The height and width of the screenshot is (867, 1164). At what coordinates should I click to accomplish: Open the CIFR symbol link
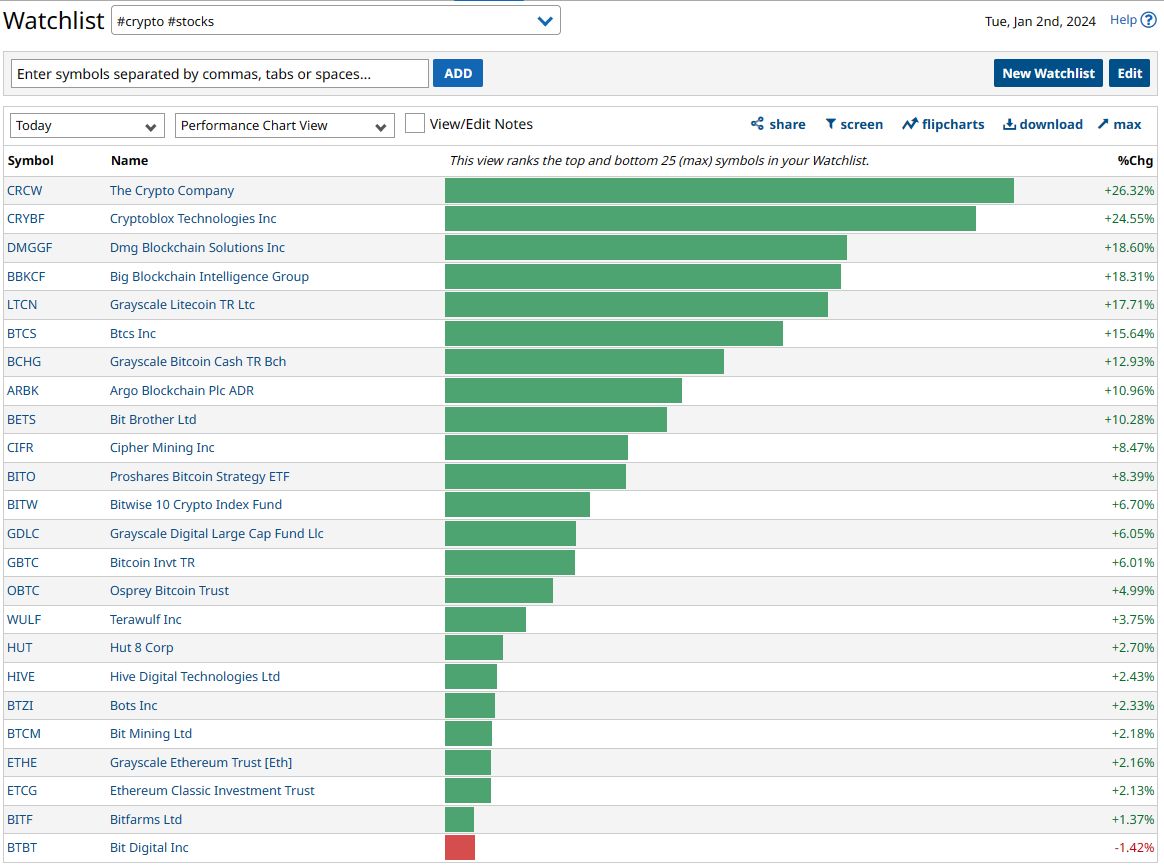tap(20, 448)
